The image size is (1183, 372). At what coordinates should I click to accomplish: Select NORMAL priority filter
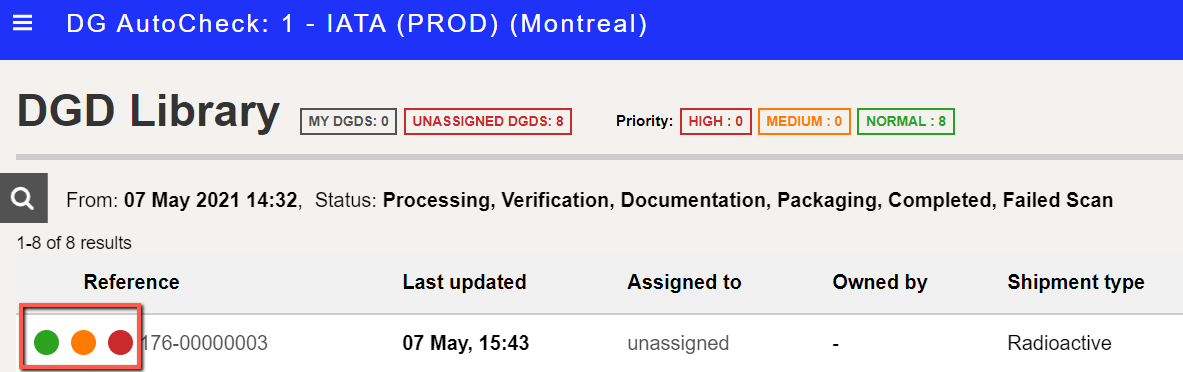click(906, 121)
